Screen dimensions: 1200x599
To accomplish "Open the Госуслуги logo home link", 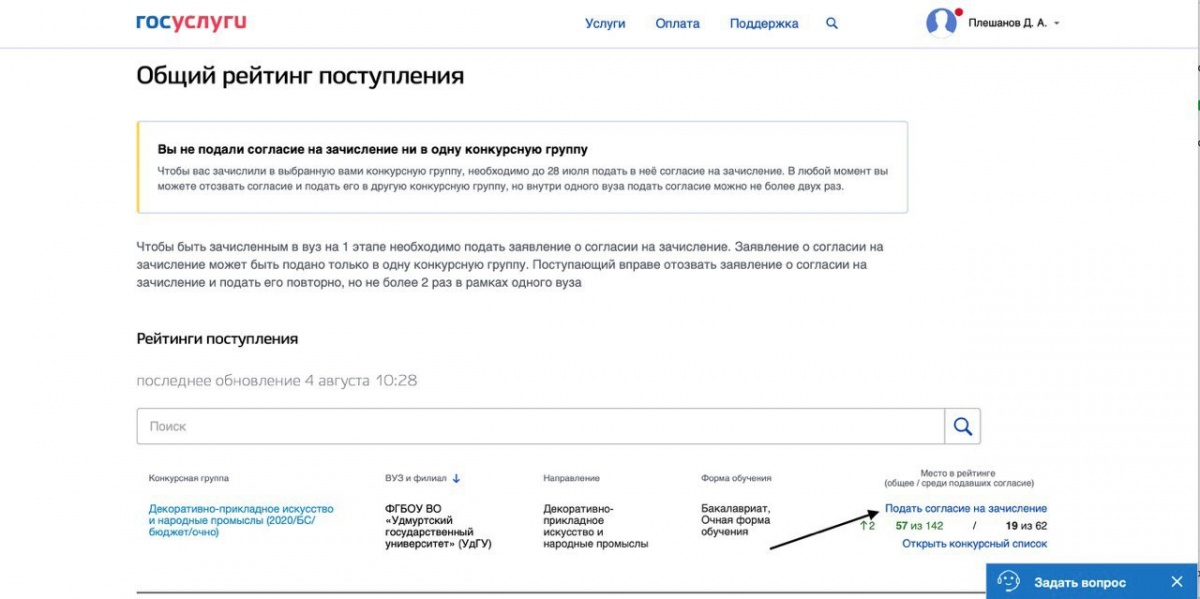I will tap(191, 22).
